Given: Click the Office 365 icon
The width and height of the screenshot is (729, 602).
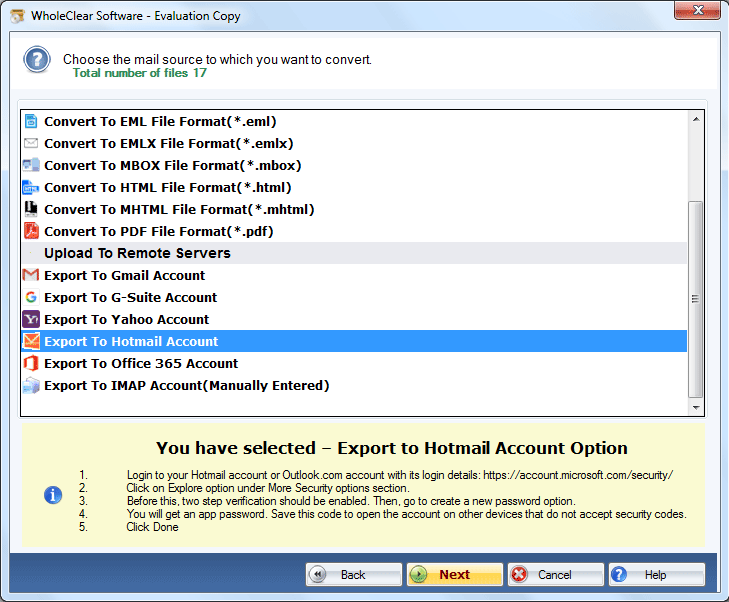Looking at the screenshot, I should click(x=31, y=363).
